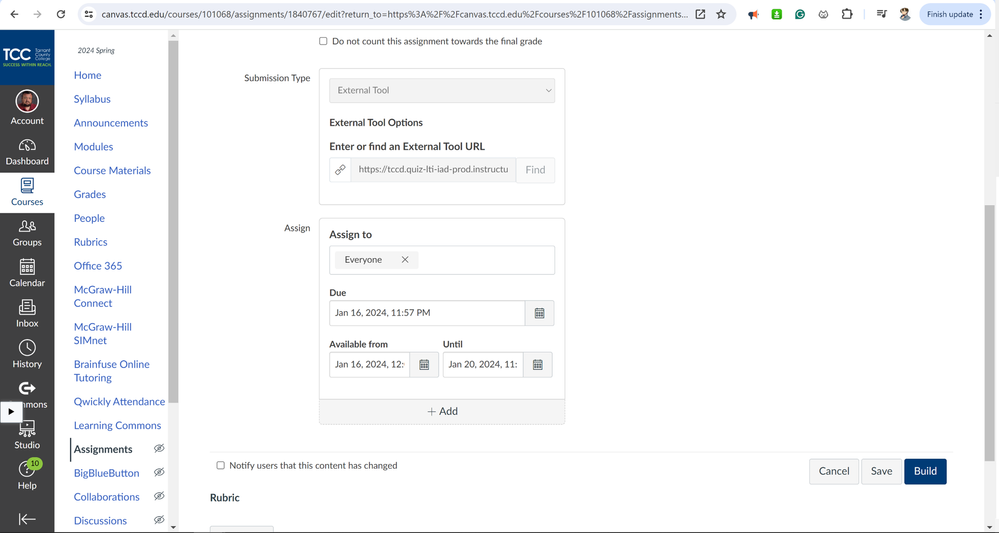Click the Due date calendar picker icon
This screenshot has height=533, width=999.
point(539,313)
